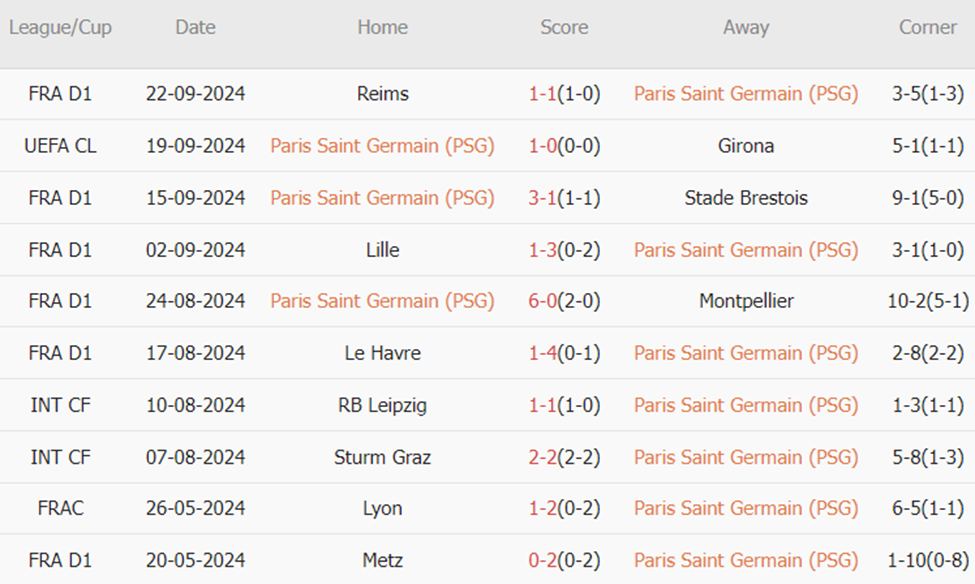Click the Le Havre team name
Viewport: 975px width, 584px height.
(382, 353)
